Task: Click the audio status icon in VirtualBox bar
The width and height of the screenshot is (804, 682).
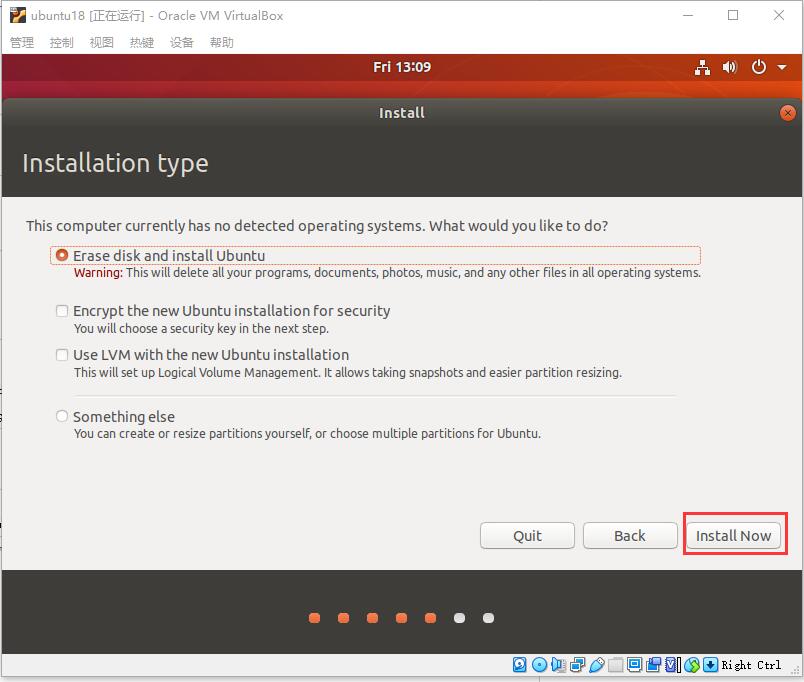Action: tap(558, 665)
